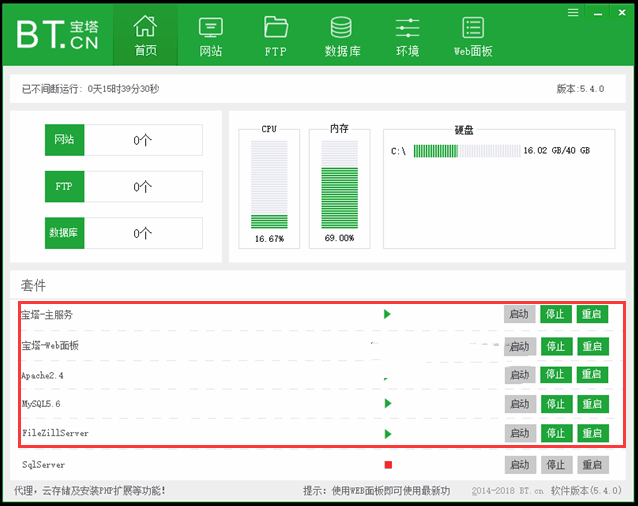Viewport: 638px width, 506px height.
Task: Restart the MySQL5.6 service
Action: [592, 404]
